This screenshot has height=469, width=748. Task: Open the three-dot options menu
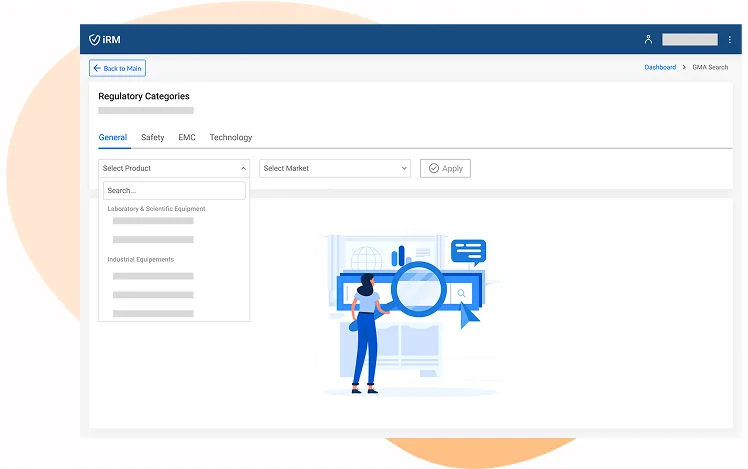(729, 40)
